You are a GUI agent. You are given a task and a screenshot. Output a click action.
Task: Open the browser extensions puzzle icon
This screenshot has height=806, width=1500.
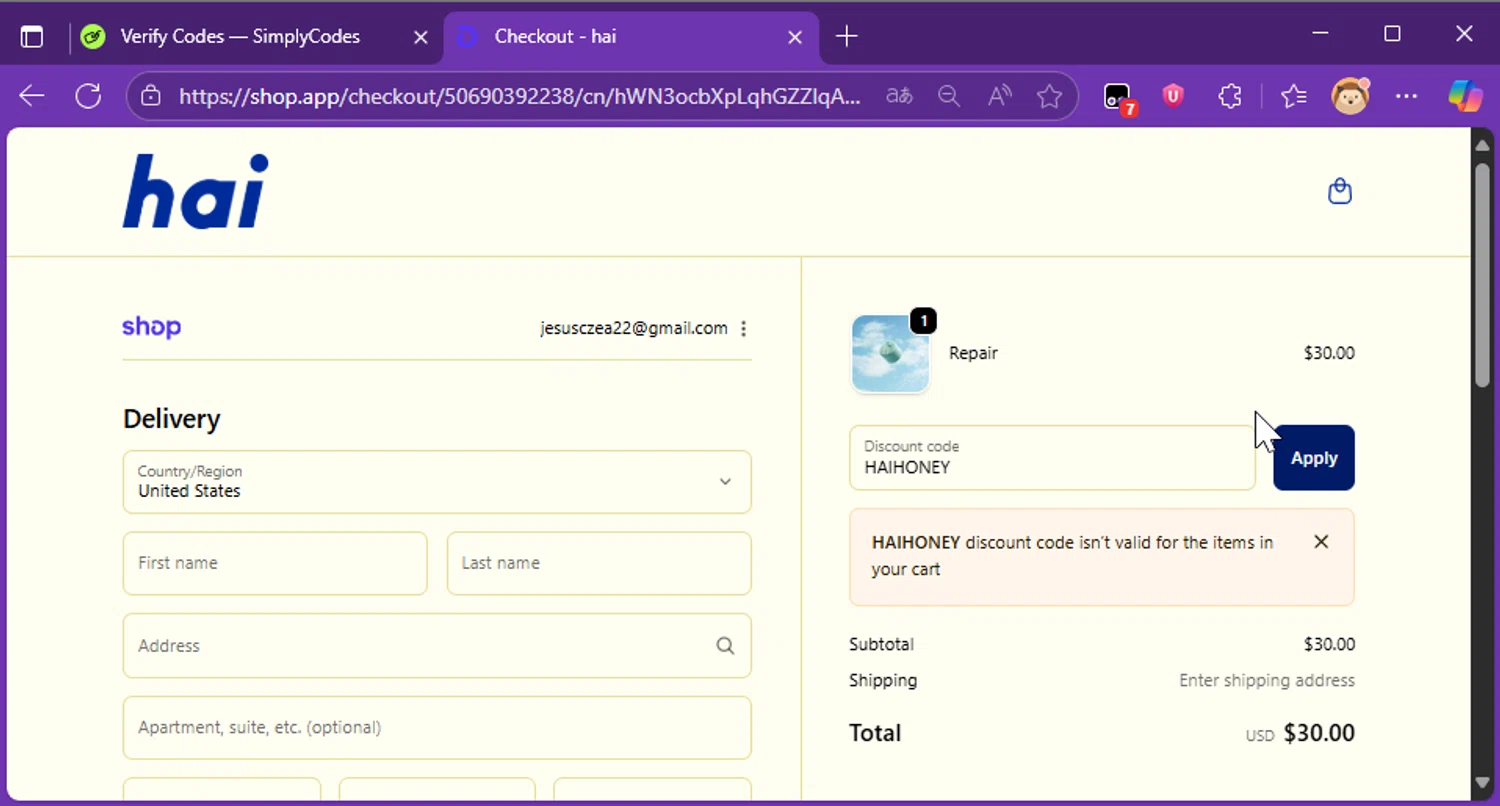pos(1230,96)
